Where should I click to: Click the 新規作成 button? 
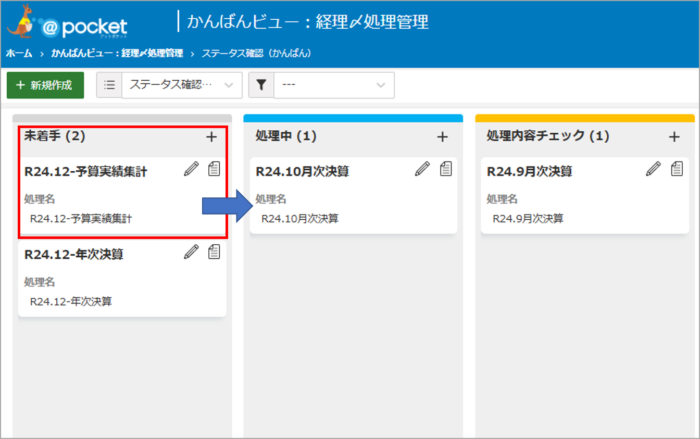tap(45, 85)
